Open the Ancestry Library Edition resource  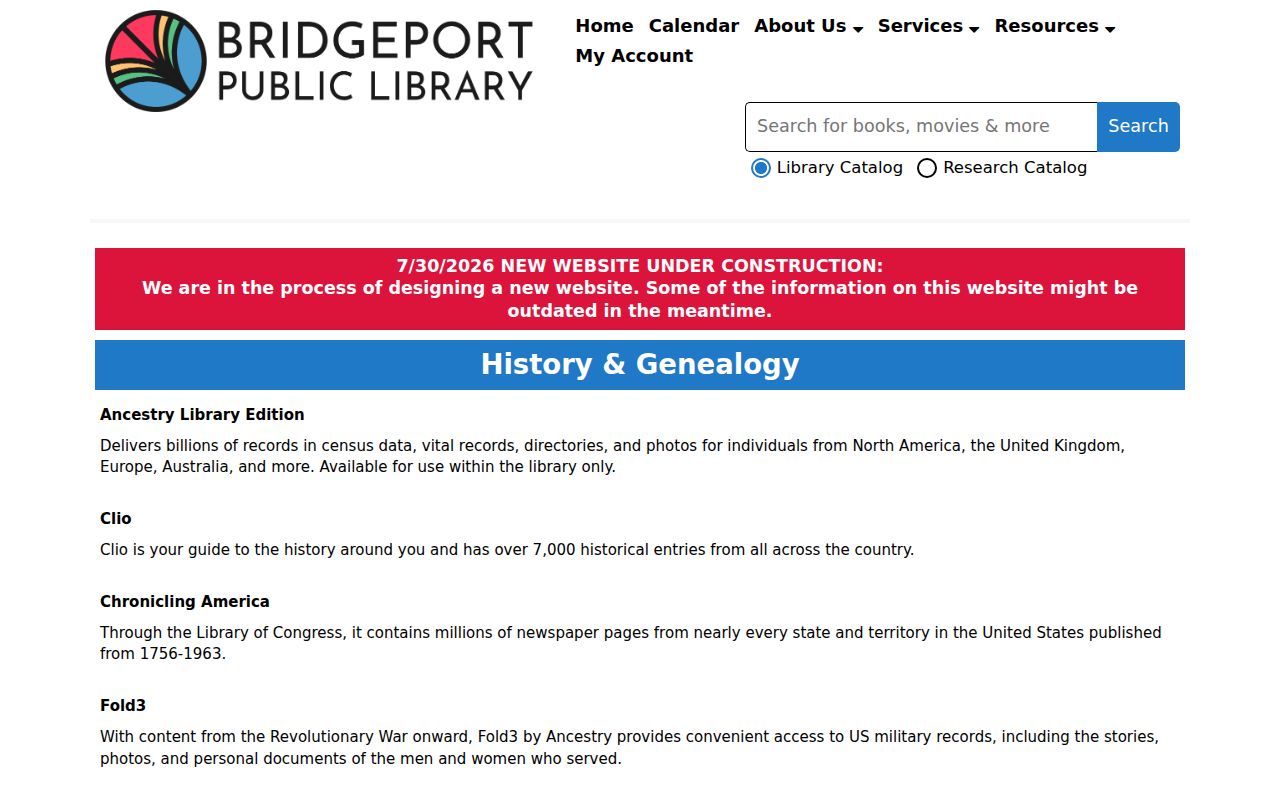(202, 415)
